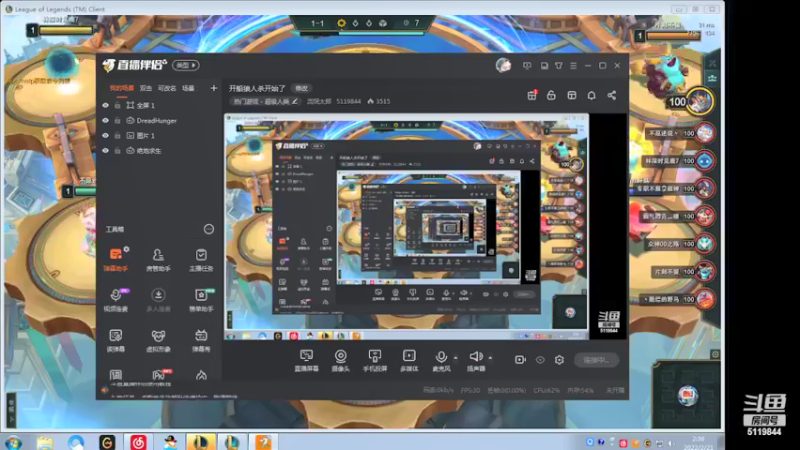Click the 修改 edit title button

302,88
